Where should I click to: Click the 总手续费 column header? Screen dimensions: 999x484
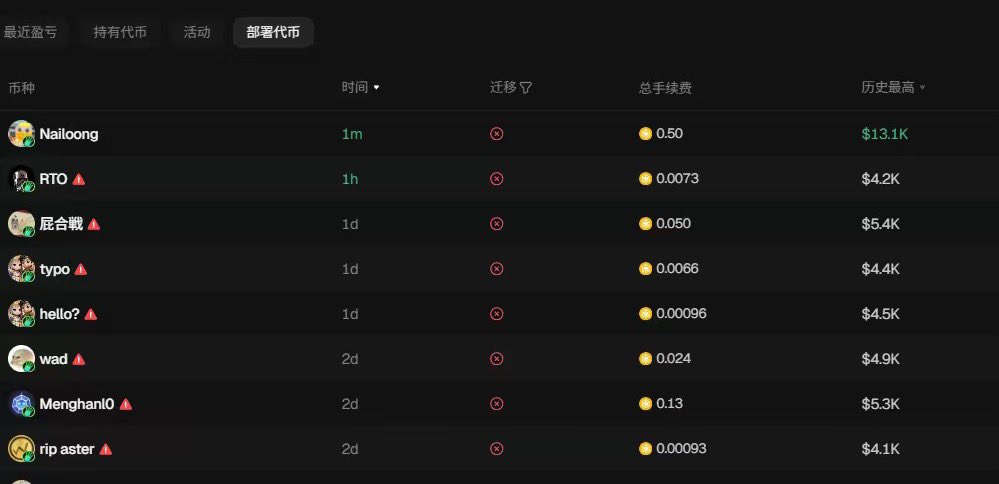665,87
